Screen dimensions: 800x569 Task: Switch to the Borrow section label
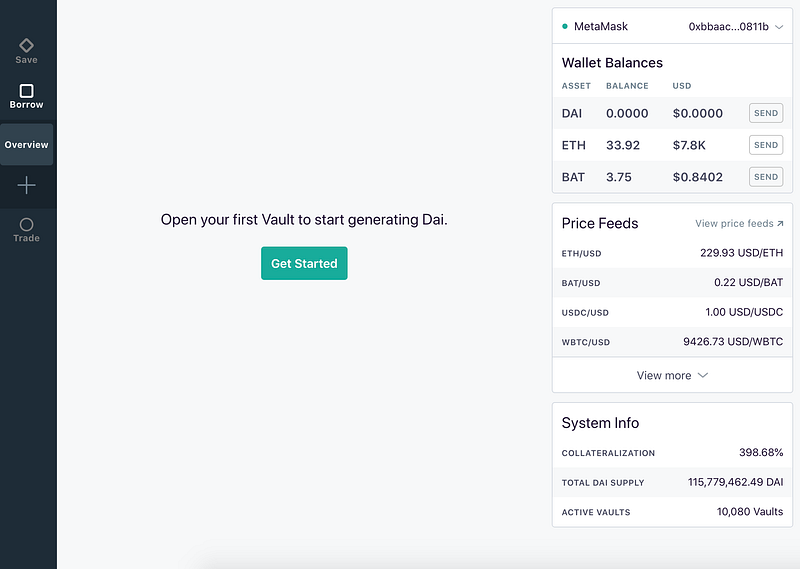(27, 105)
